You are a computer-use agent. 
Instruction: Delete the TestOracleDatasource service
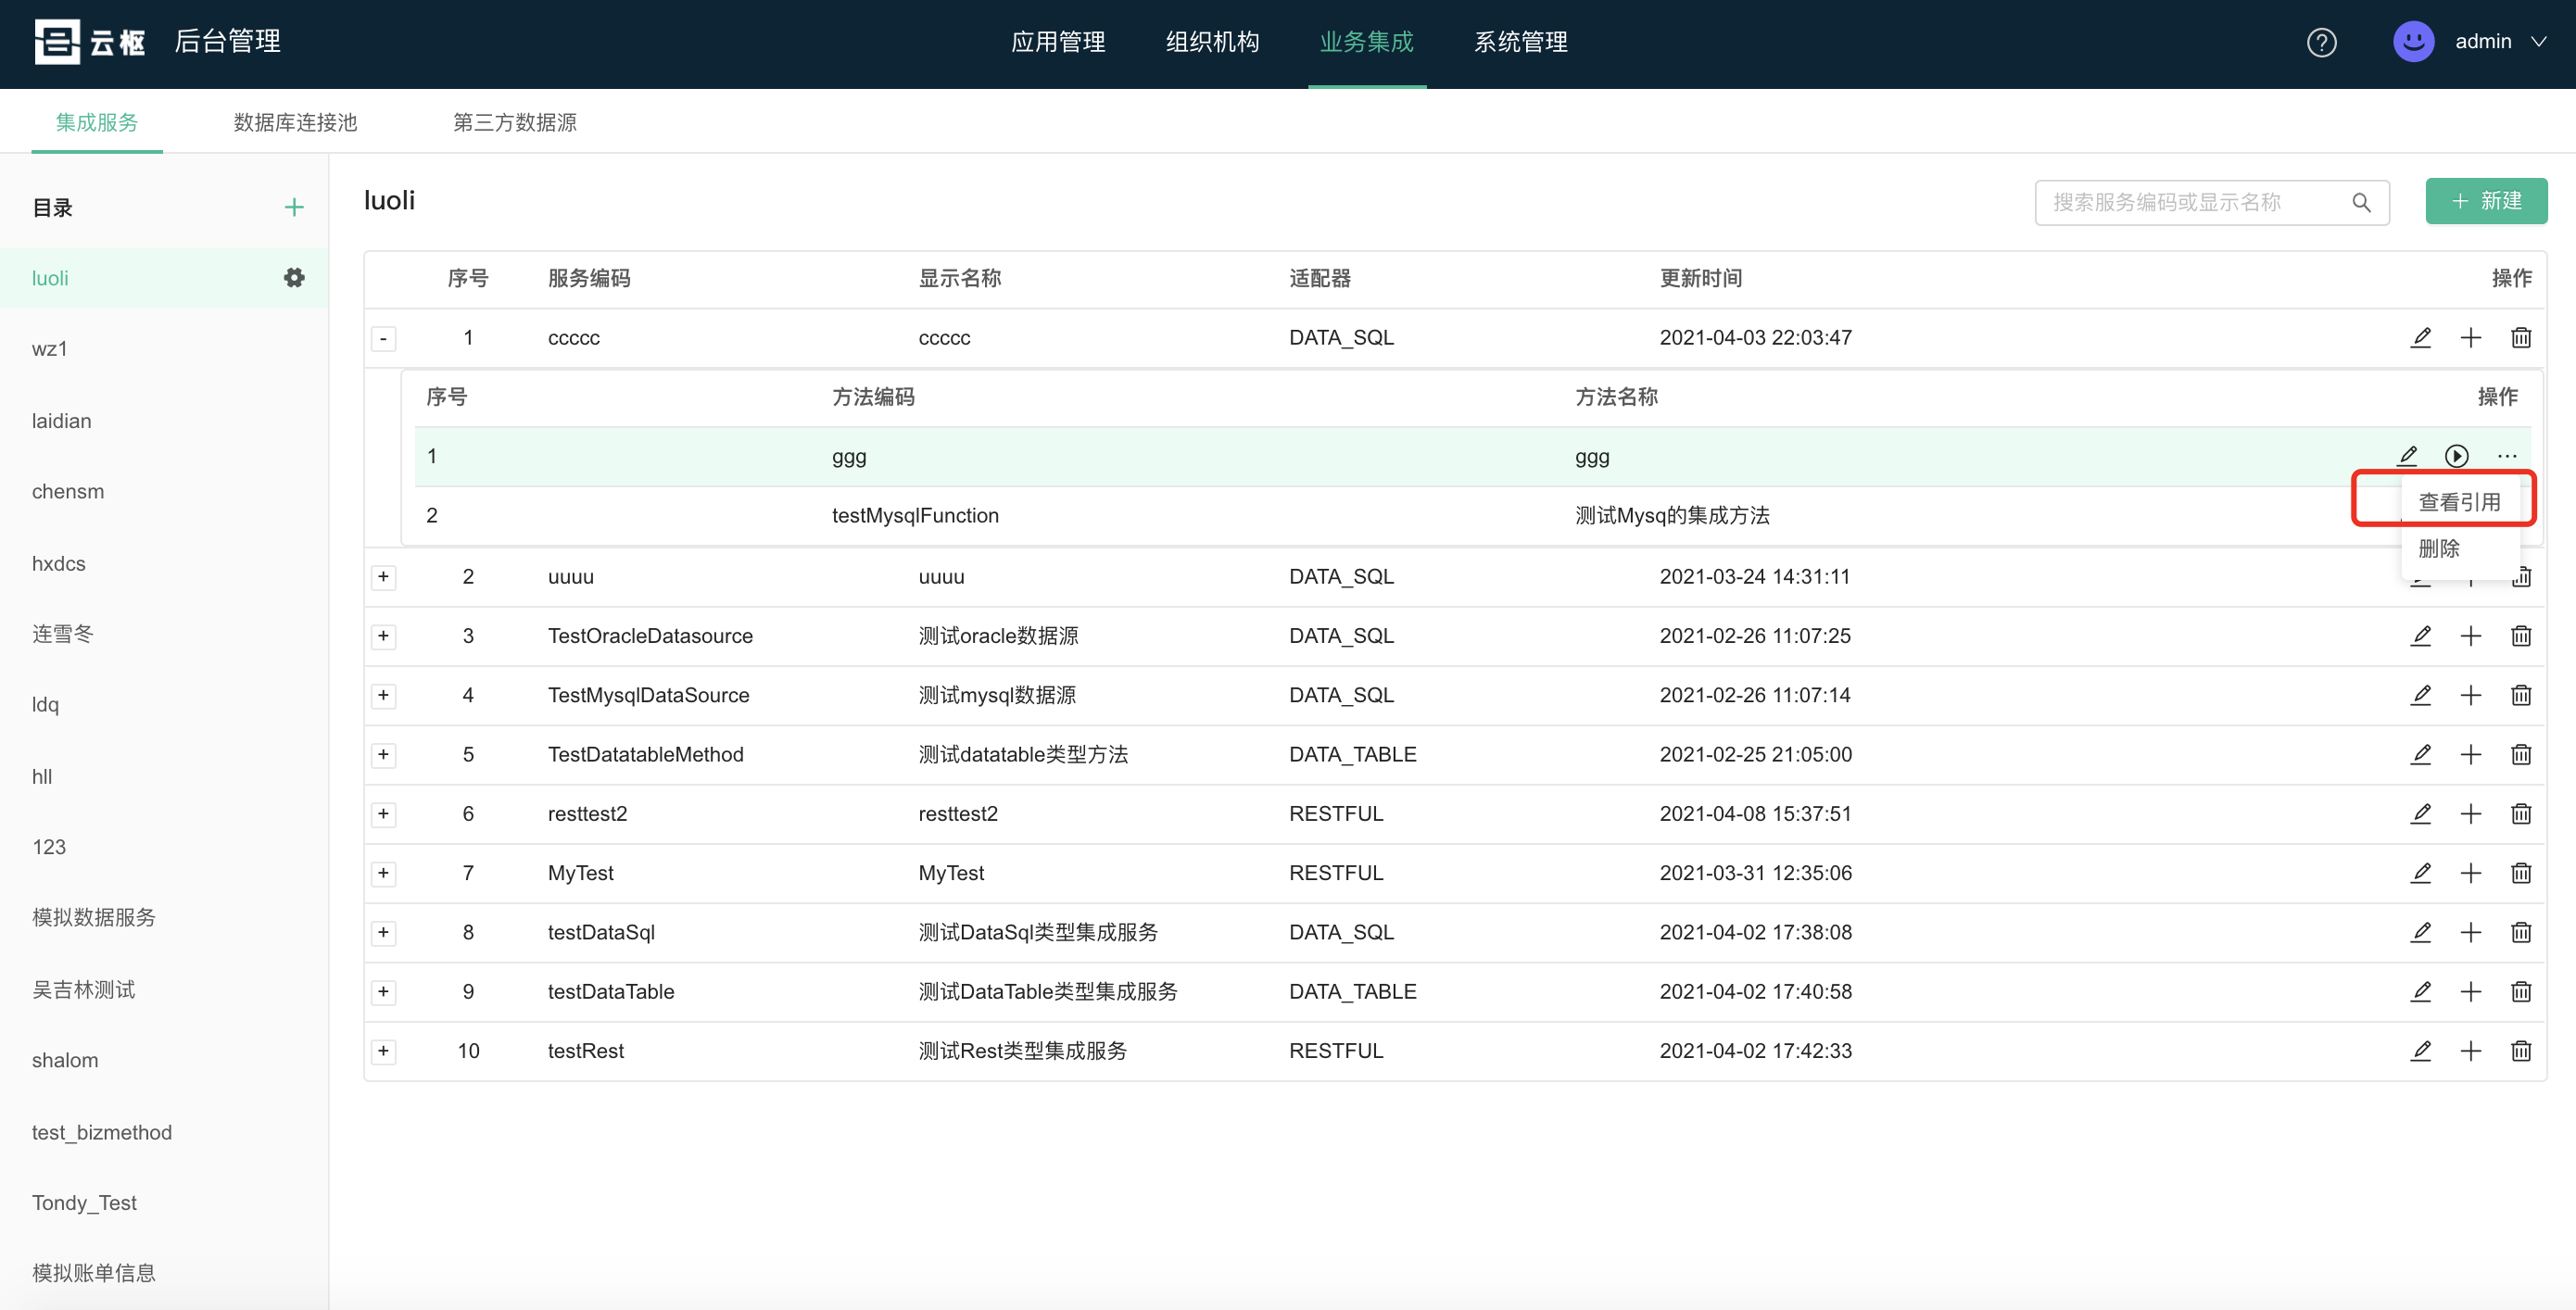(2520, 636)
